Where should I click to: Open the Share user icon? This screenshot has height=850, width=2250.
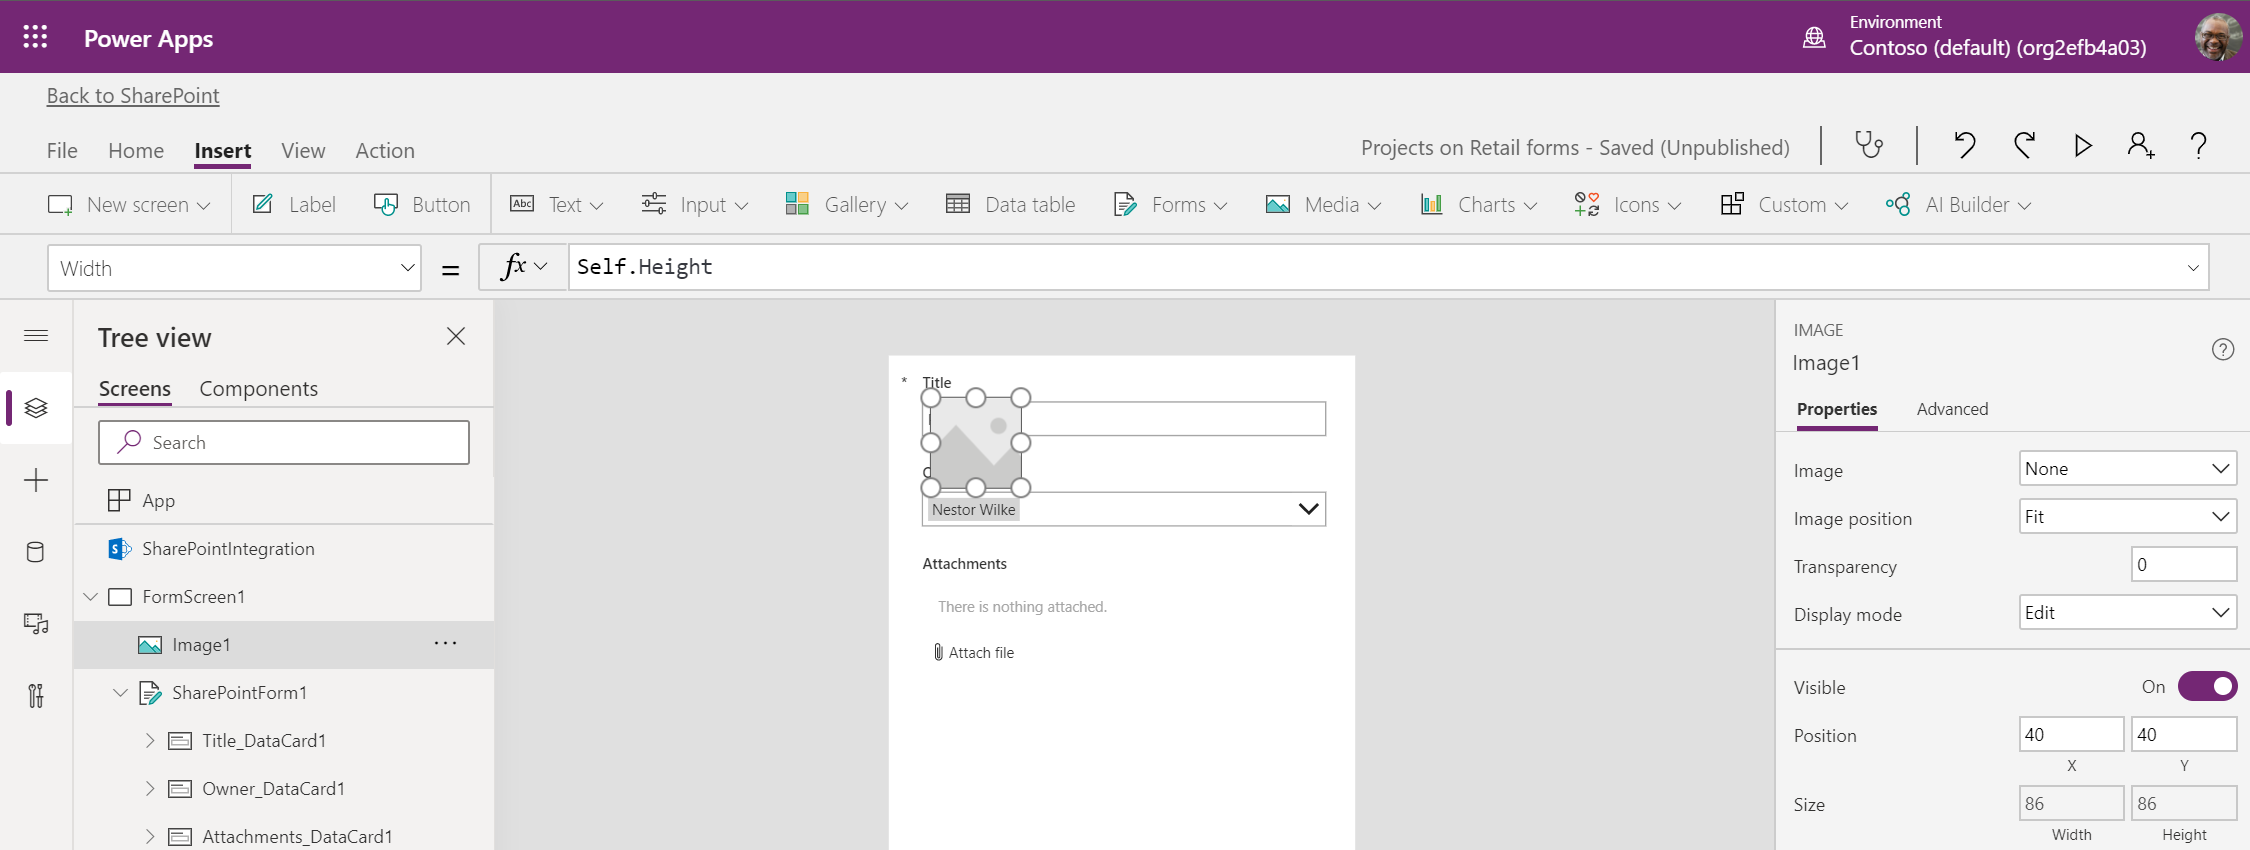pos(2140,146)
